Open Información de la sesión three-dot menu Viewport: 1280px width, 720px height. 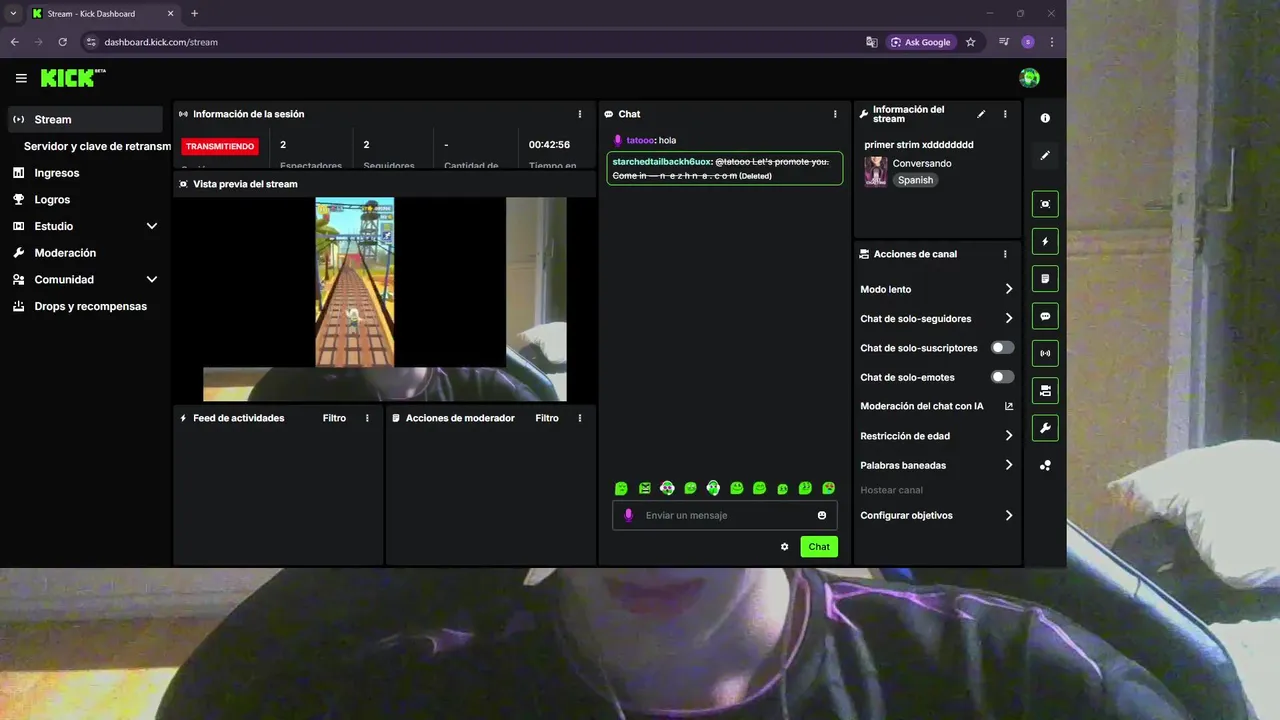(580, 114)
